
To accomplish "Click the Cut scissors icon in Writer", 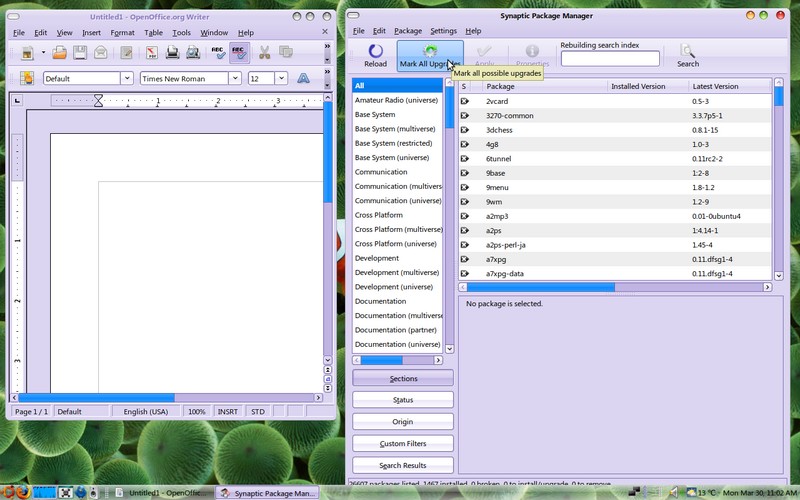I will tap(264, 53).
